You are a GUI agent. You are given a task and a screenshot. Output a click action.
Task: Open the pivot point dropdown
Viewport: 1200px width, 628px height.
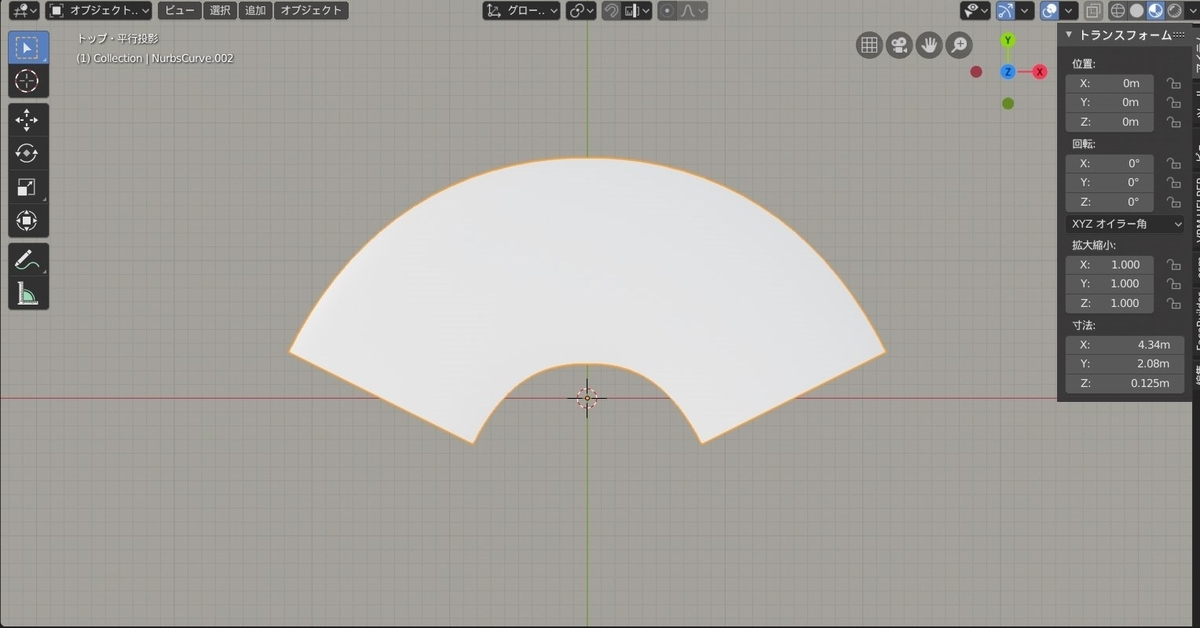click(580, 11)
